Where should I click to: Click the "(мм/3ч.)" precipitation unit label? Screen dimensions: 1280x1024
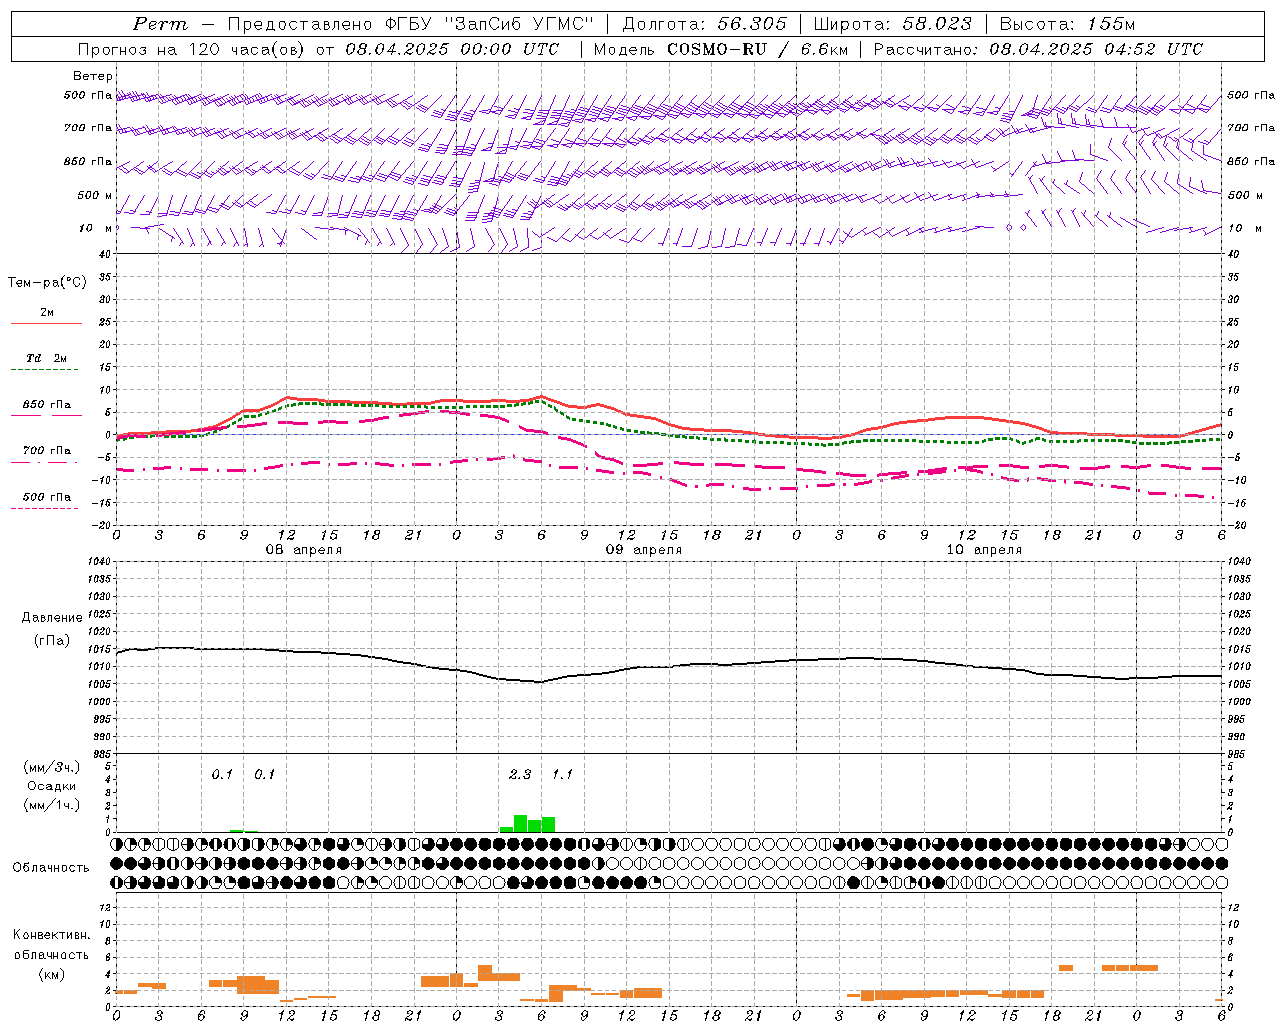click(x=53, y=767)
